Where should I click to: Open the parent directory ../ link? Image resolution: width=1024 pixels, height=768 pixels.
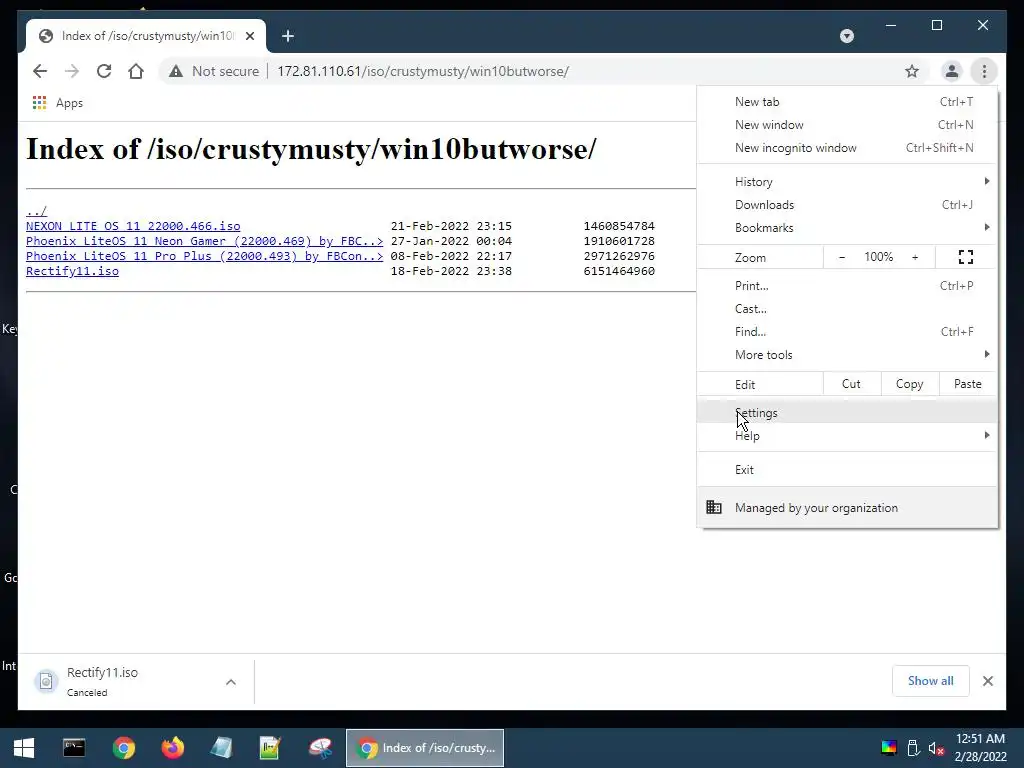tap(37, 211)
